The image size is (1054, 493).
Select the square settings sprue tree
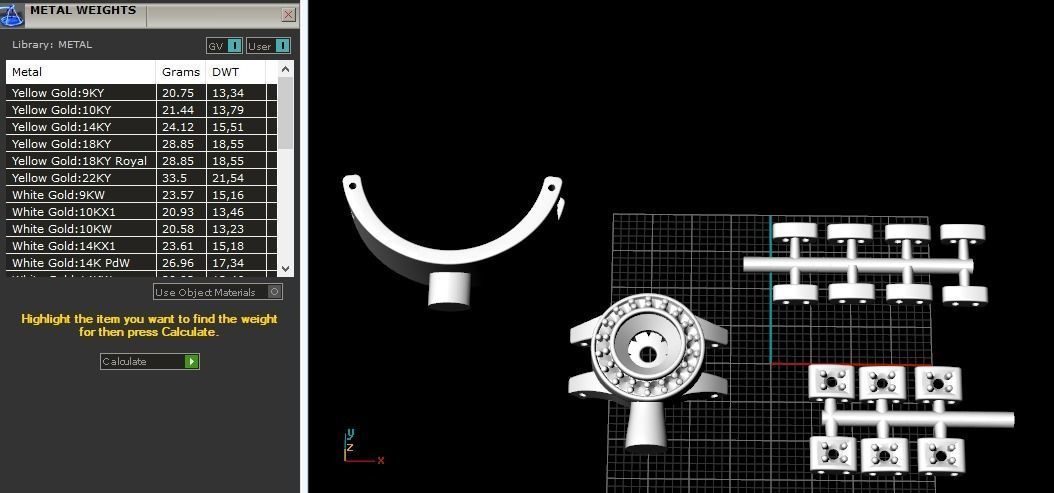pos(911,418)
